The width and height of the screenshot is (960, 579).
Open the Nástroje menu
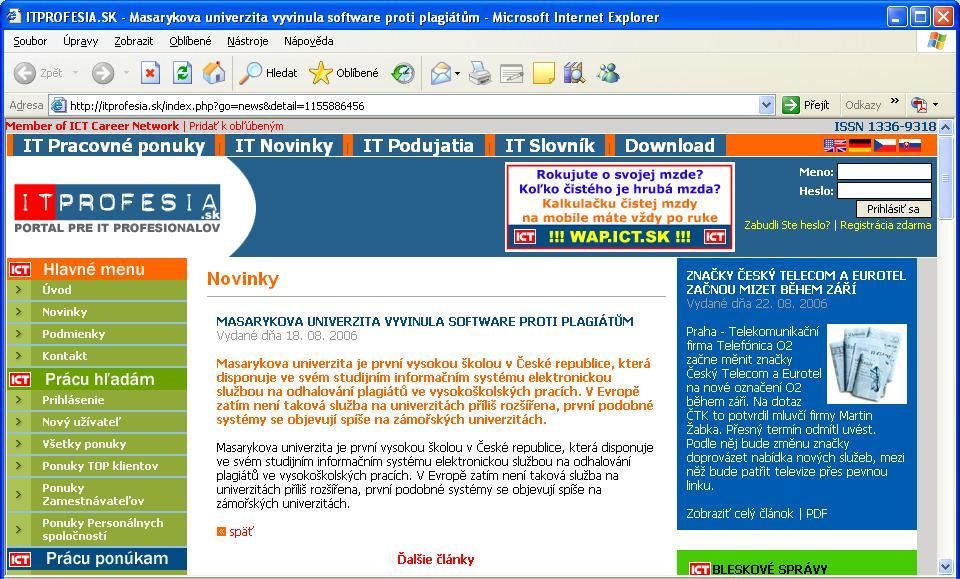[247, 41]
